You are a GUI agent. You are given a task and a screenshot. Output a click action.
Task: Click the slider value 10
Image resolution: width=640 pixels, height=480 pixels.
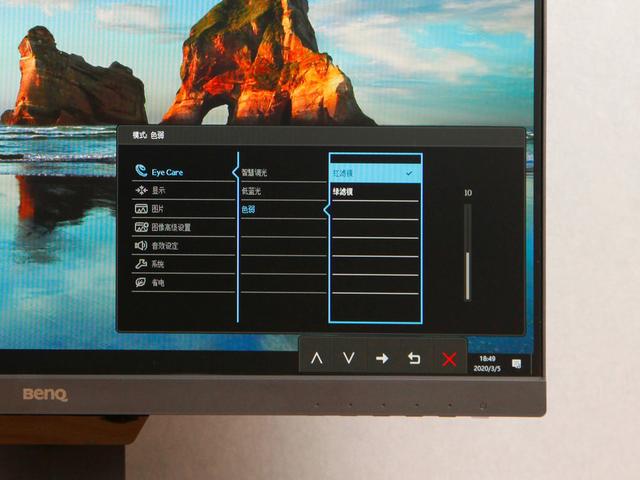coord(468,193)
